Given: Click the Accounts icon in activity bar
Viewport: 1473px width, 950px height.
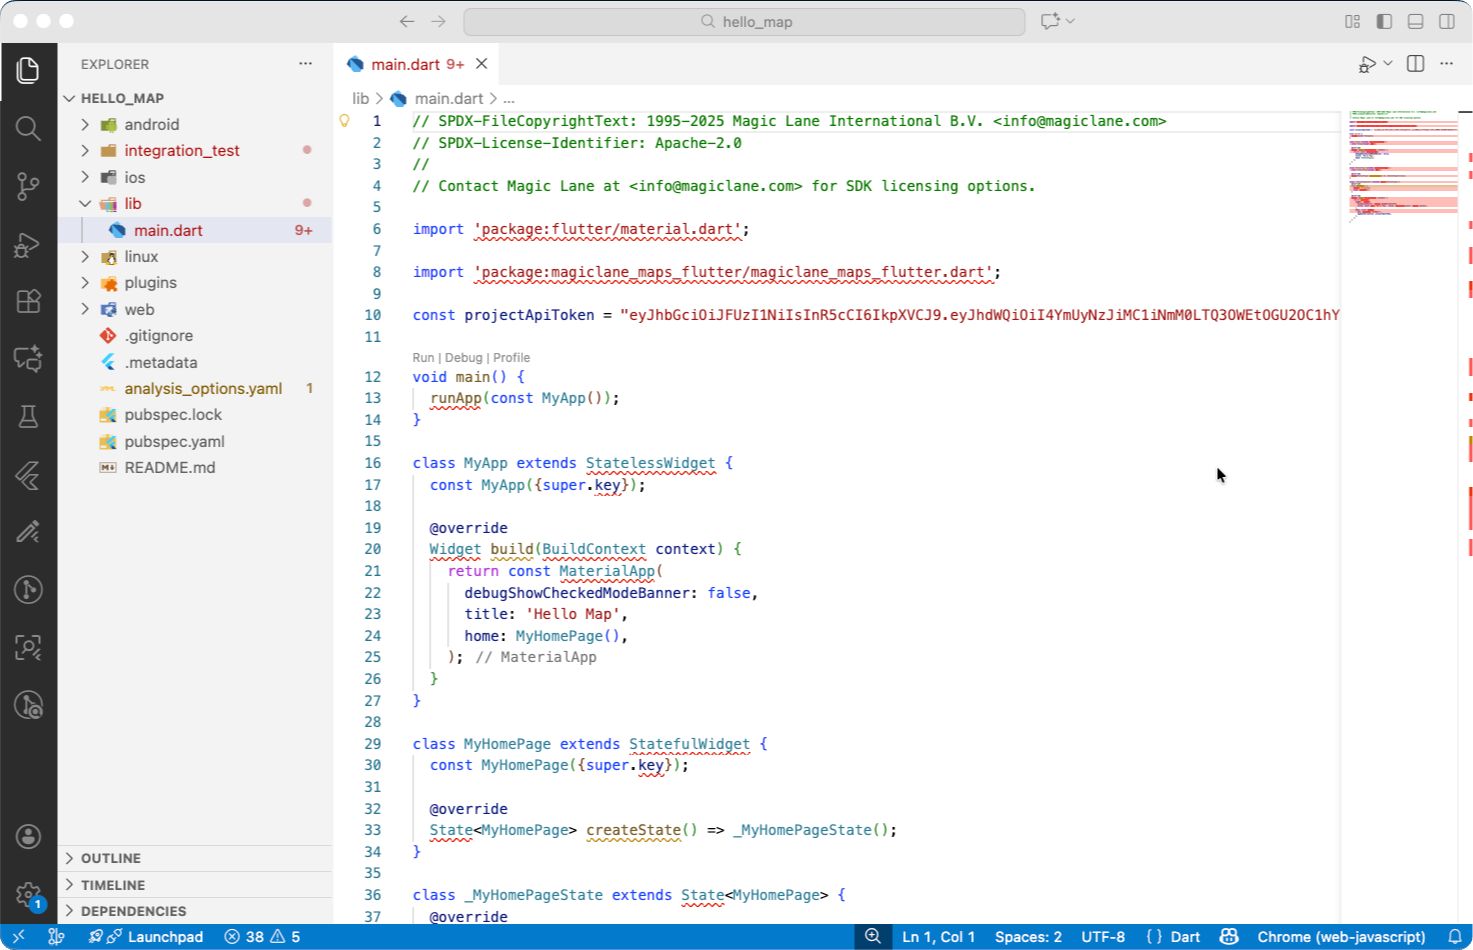Looking at the screenshot, I should (28, 836).
